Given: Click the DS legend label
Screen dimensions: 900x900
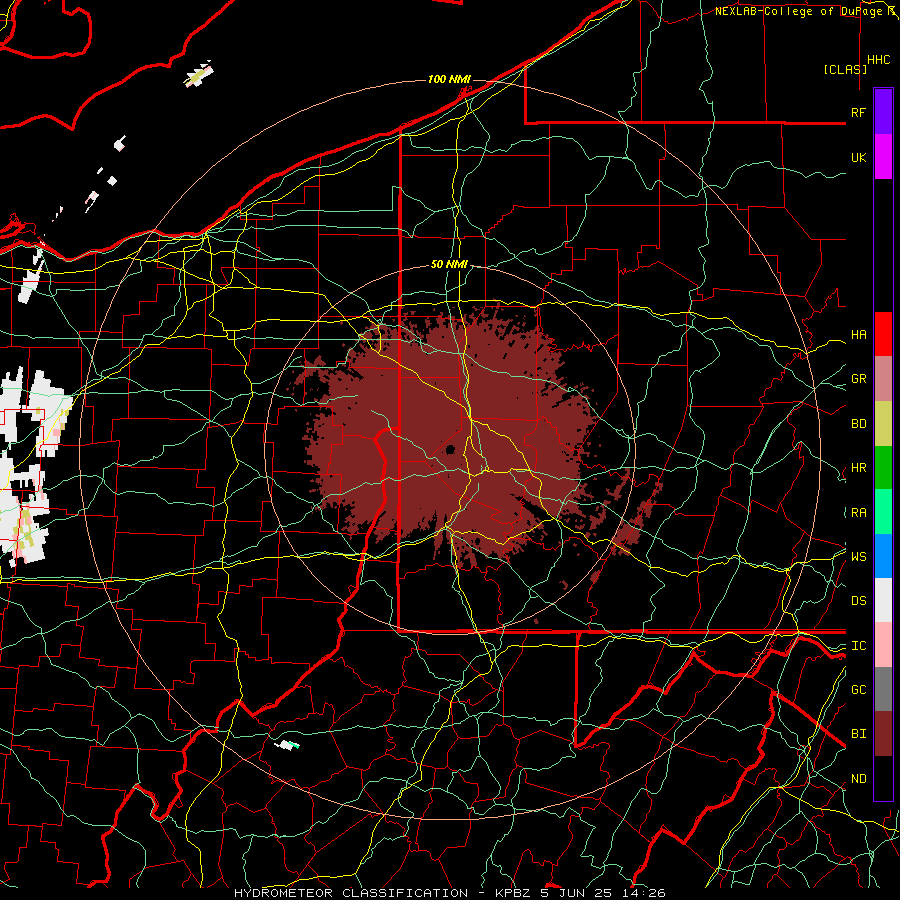Looking at the screenshot, I should (858, 601).
